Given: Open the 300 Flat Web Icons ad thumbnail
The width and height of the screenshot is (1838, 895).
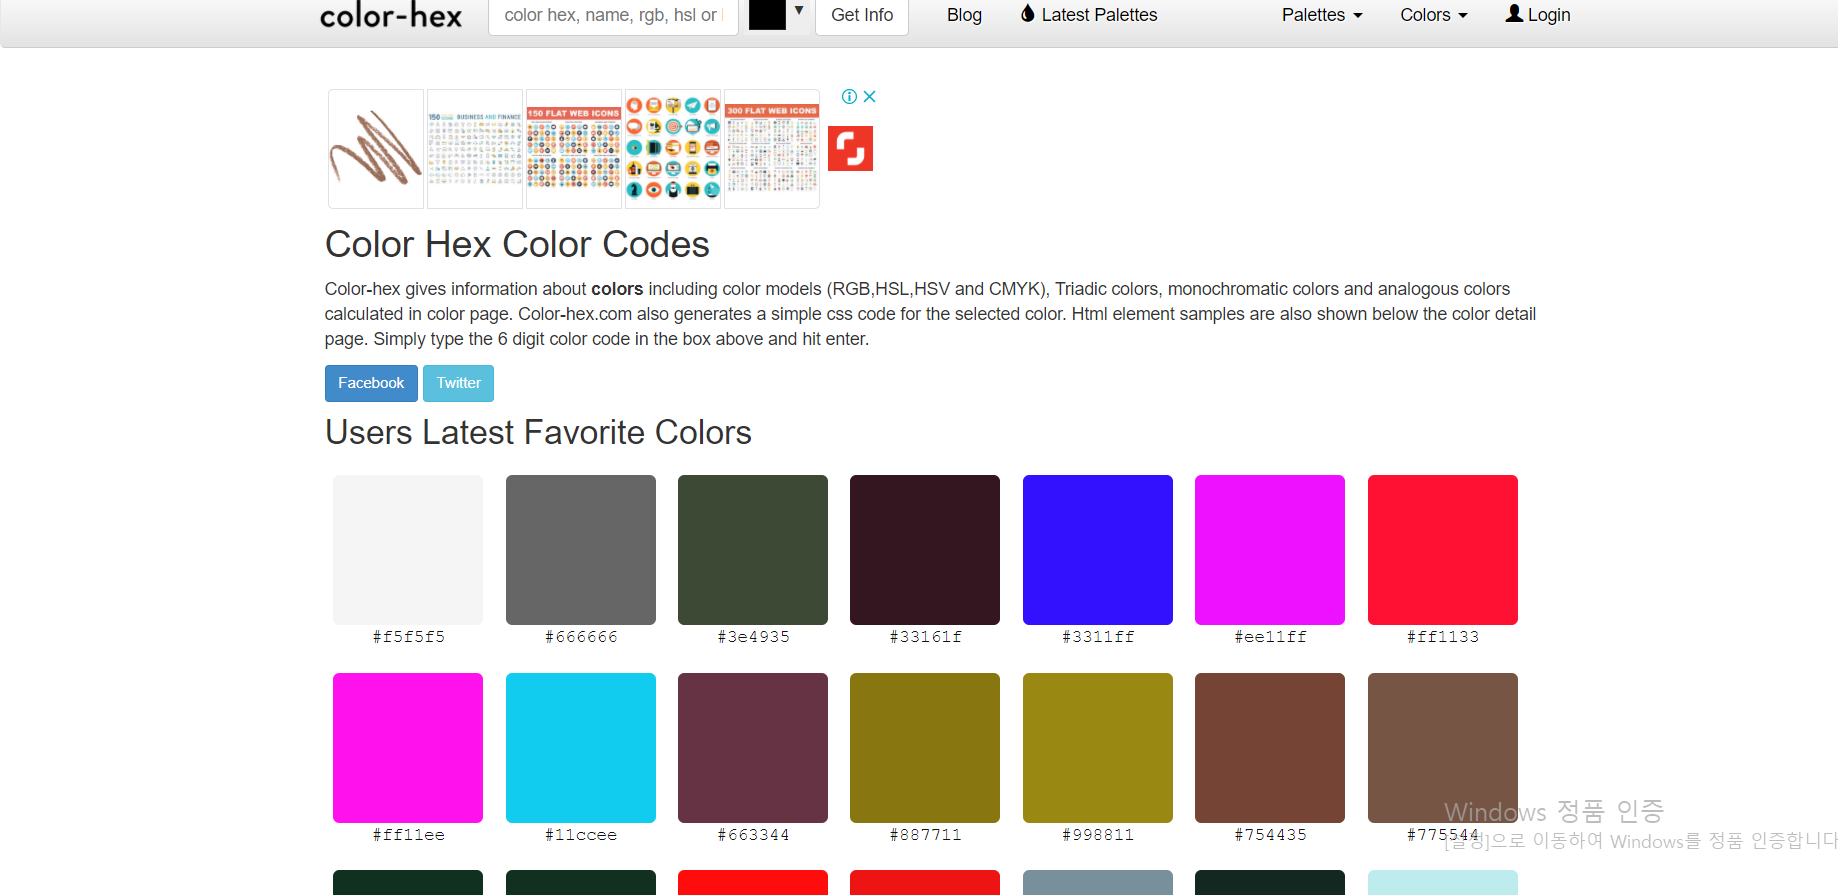Looking at the screenshot, I should pyautogui.click(x=772, y=149).
